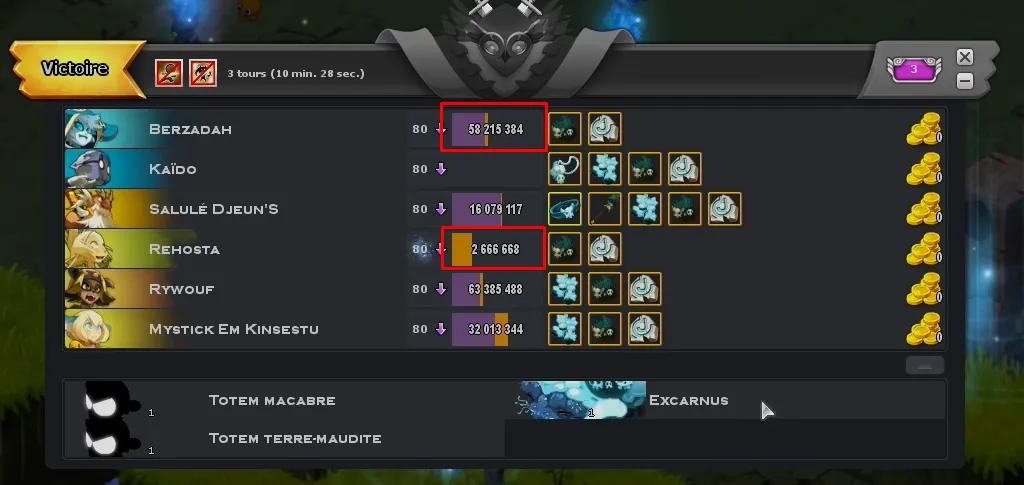Click the skull bush loot in Mystick Em Kinsestu's row

(605, 328)
